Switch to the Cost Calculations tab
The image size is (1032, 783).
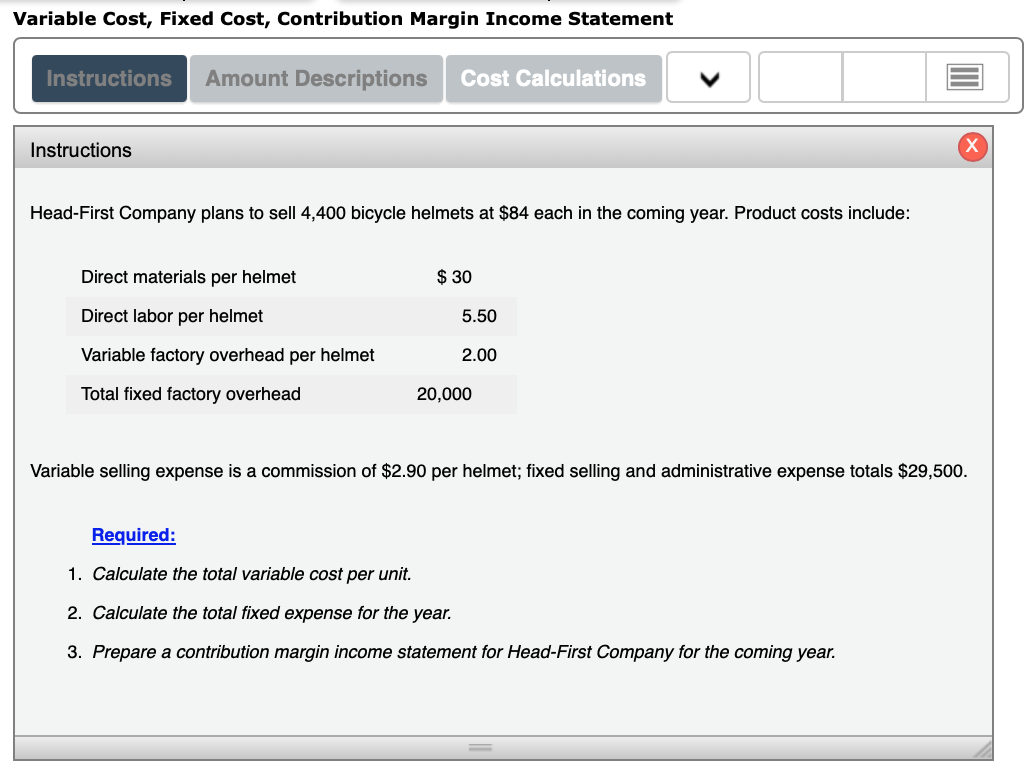[x=553, y=77]
